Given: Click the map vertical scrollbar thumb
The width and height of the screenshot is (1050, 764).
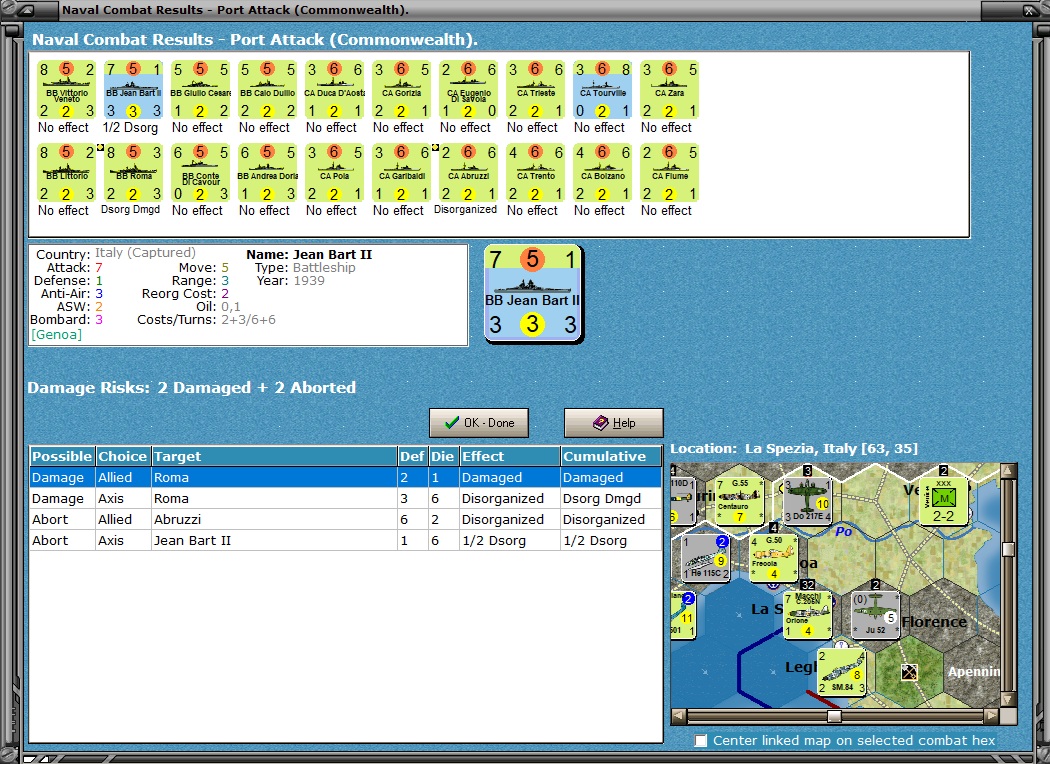Looking at the screenshot, I should pos(1008,549).
